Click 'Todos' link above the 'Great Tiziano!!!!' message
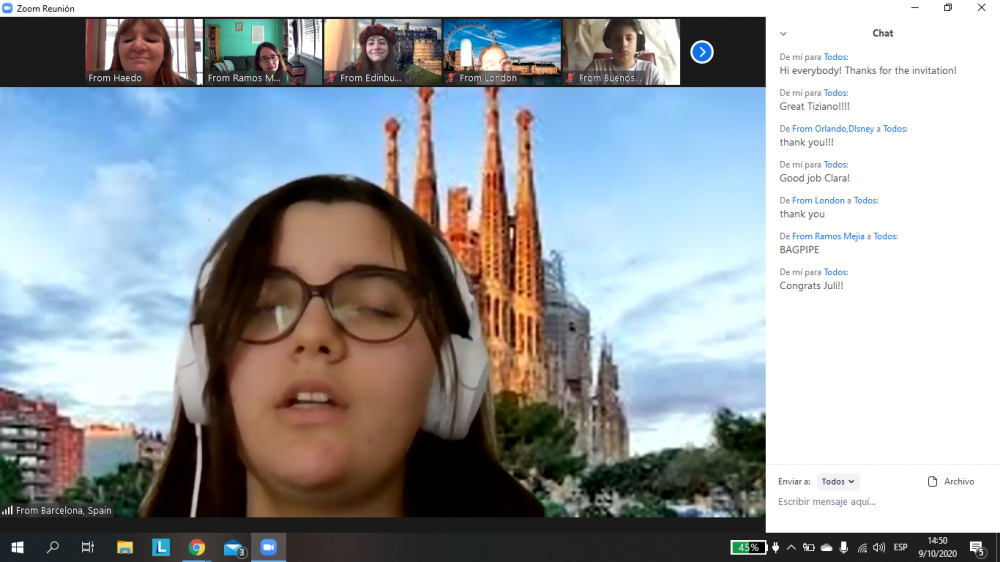This screenshot has height=562, width=1000. coord(835,92)
